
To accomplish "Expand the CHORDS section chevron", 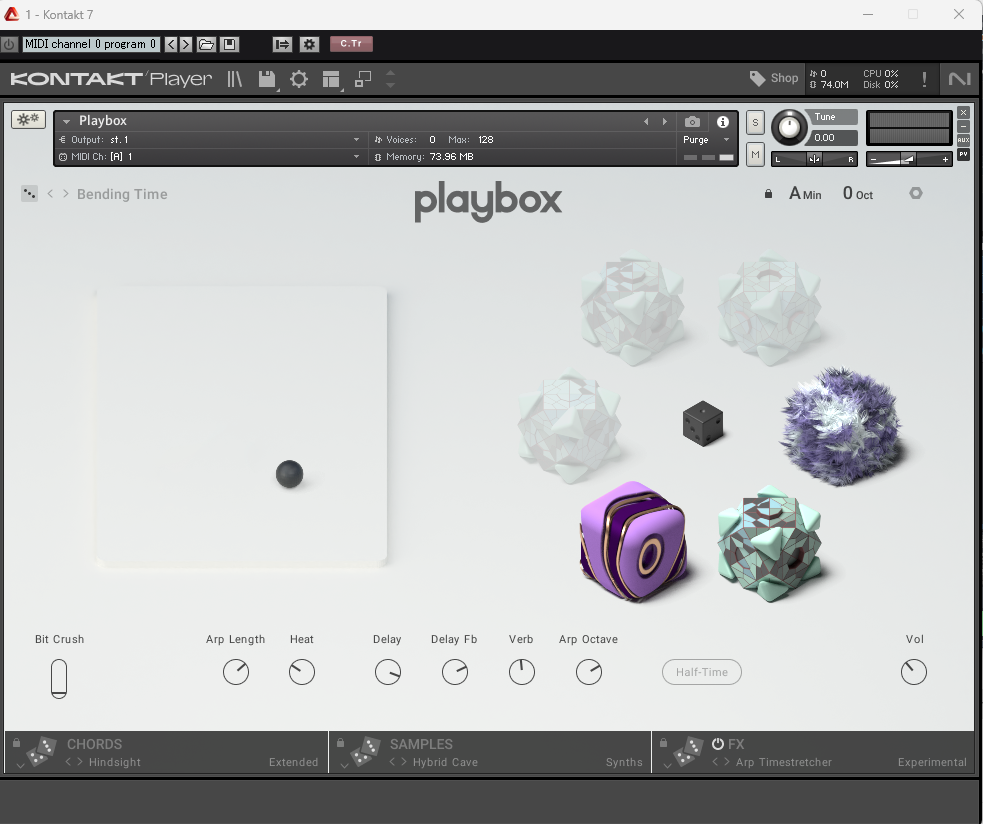I will [20, 766].
